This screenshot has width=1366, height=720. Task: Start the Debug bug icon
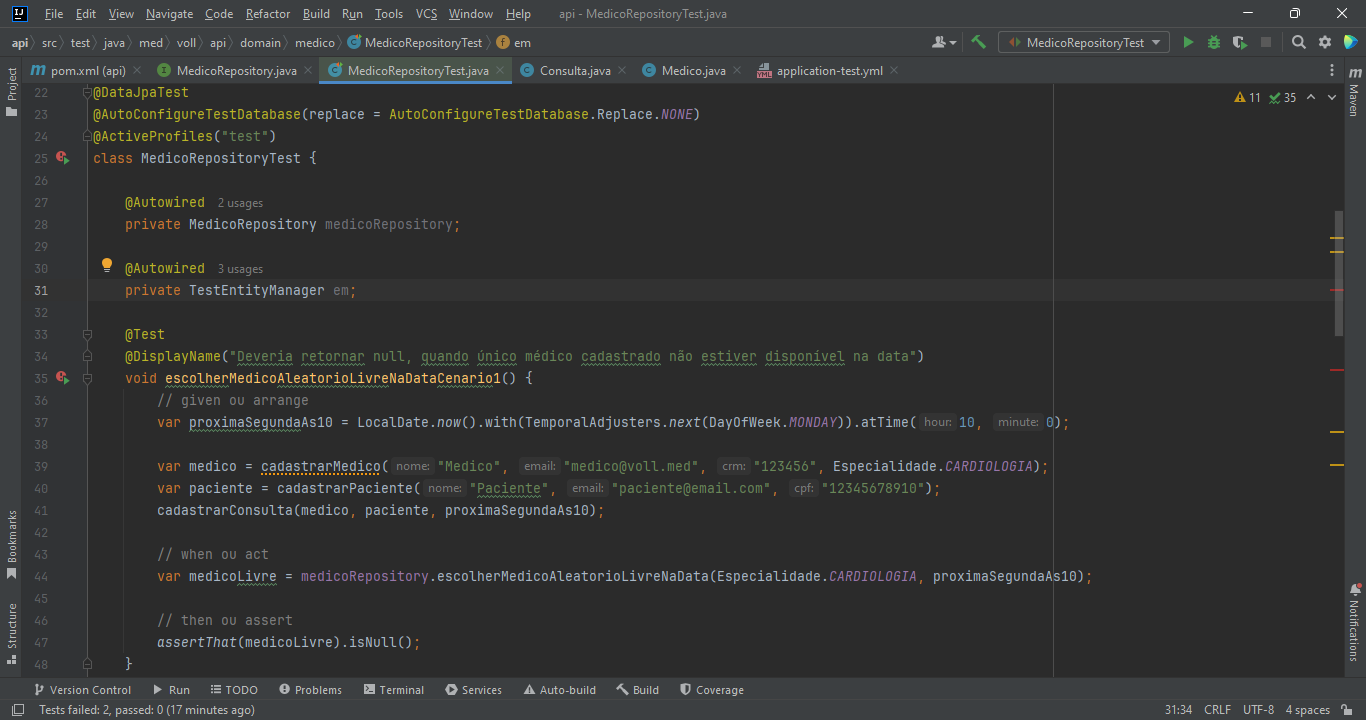(1214, 42)
